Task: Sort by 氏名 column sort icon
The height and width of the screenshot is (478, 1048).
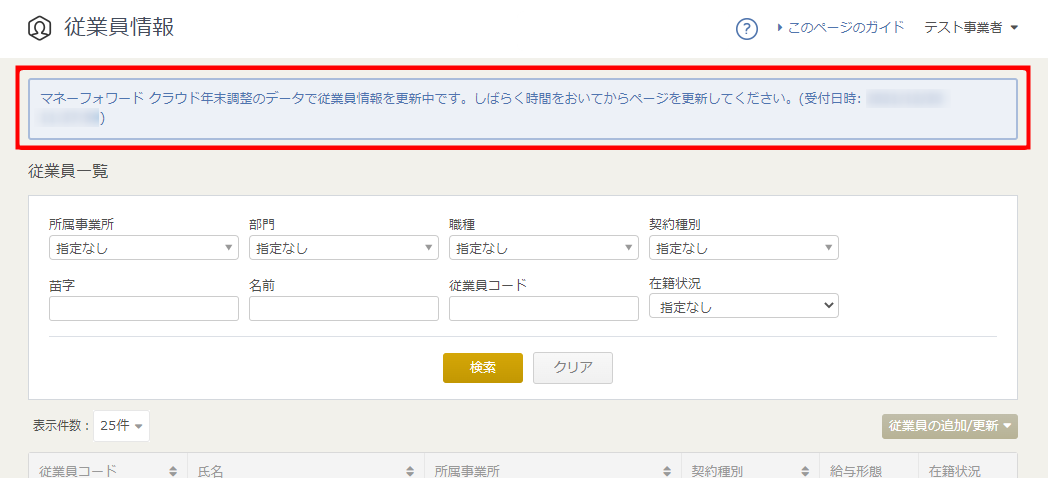Action: click(410, 471)
